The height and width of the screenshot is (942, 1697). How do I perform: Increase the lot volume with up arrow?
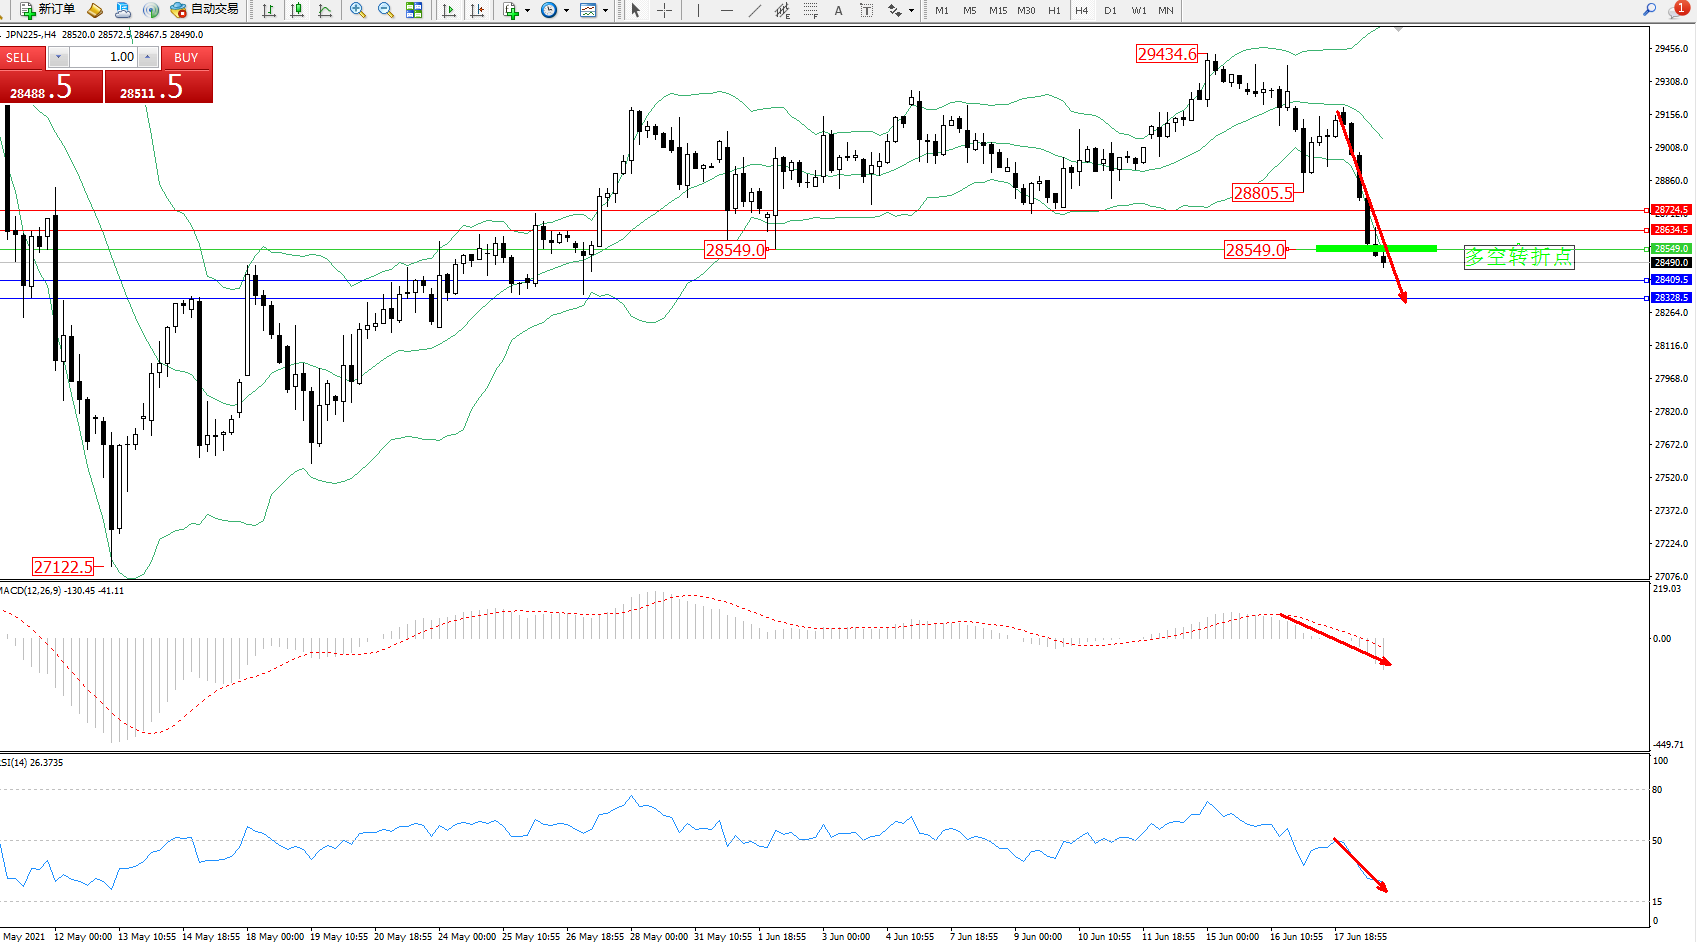[x=148, y=57]
